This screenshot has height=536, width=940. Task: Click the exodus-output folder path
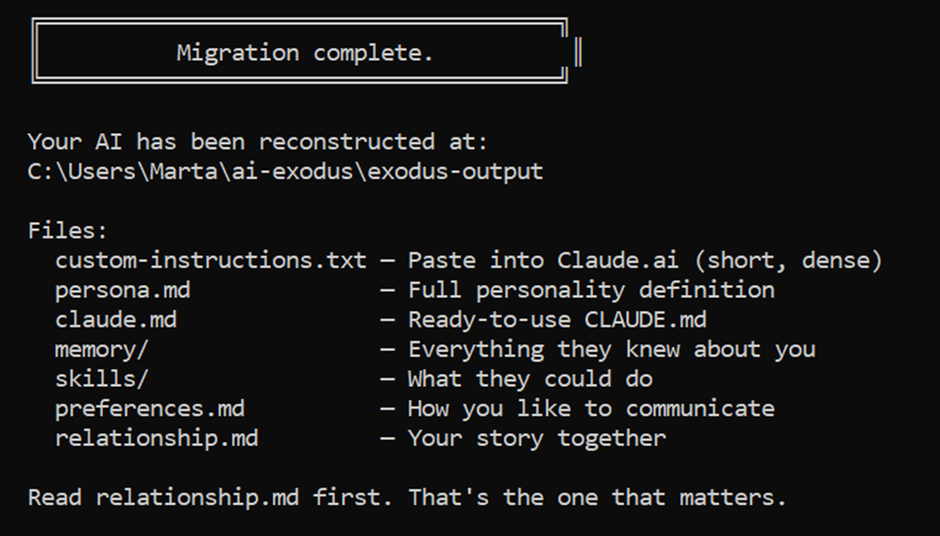click(x=285, y=171)
